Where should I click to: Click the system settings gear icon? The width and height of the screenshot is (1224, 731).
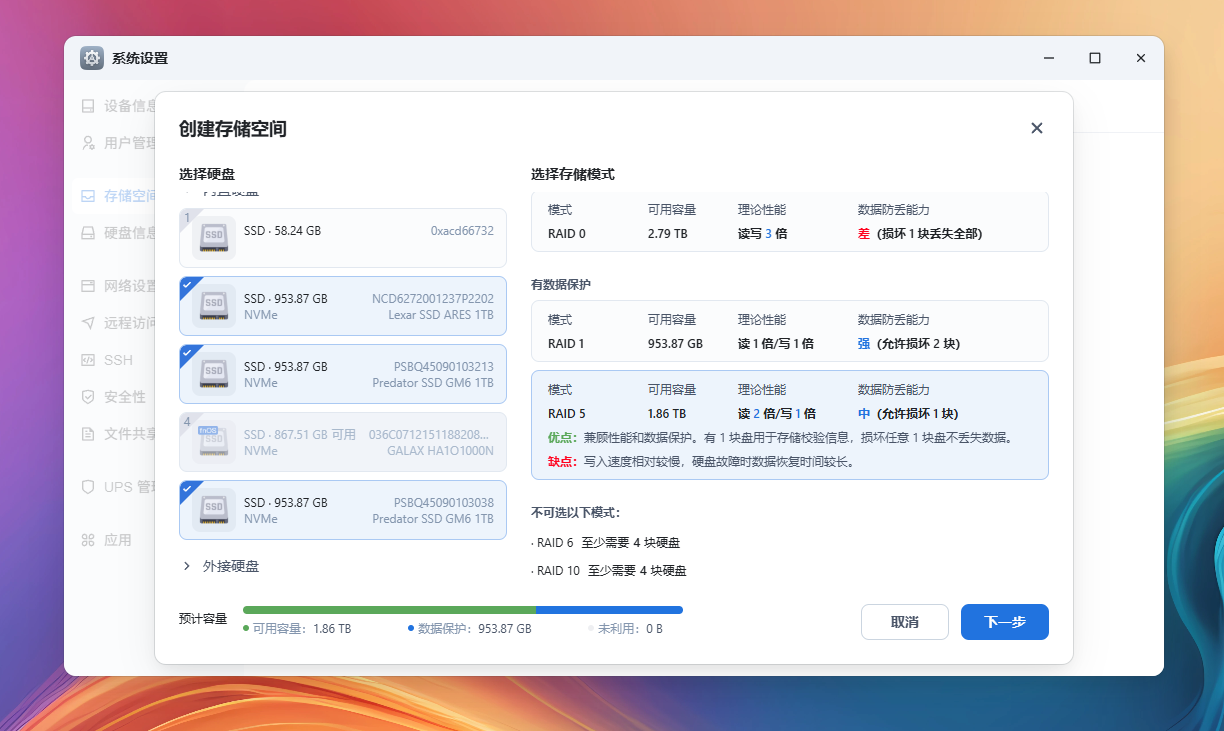92,58
